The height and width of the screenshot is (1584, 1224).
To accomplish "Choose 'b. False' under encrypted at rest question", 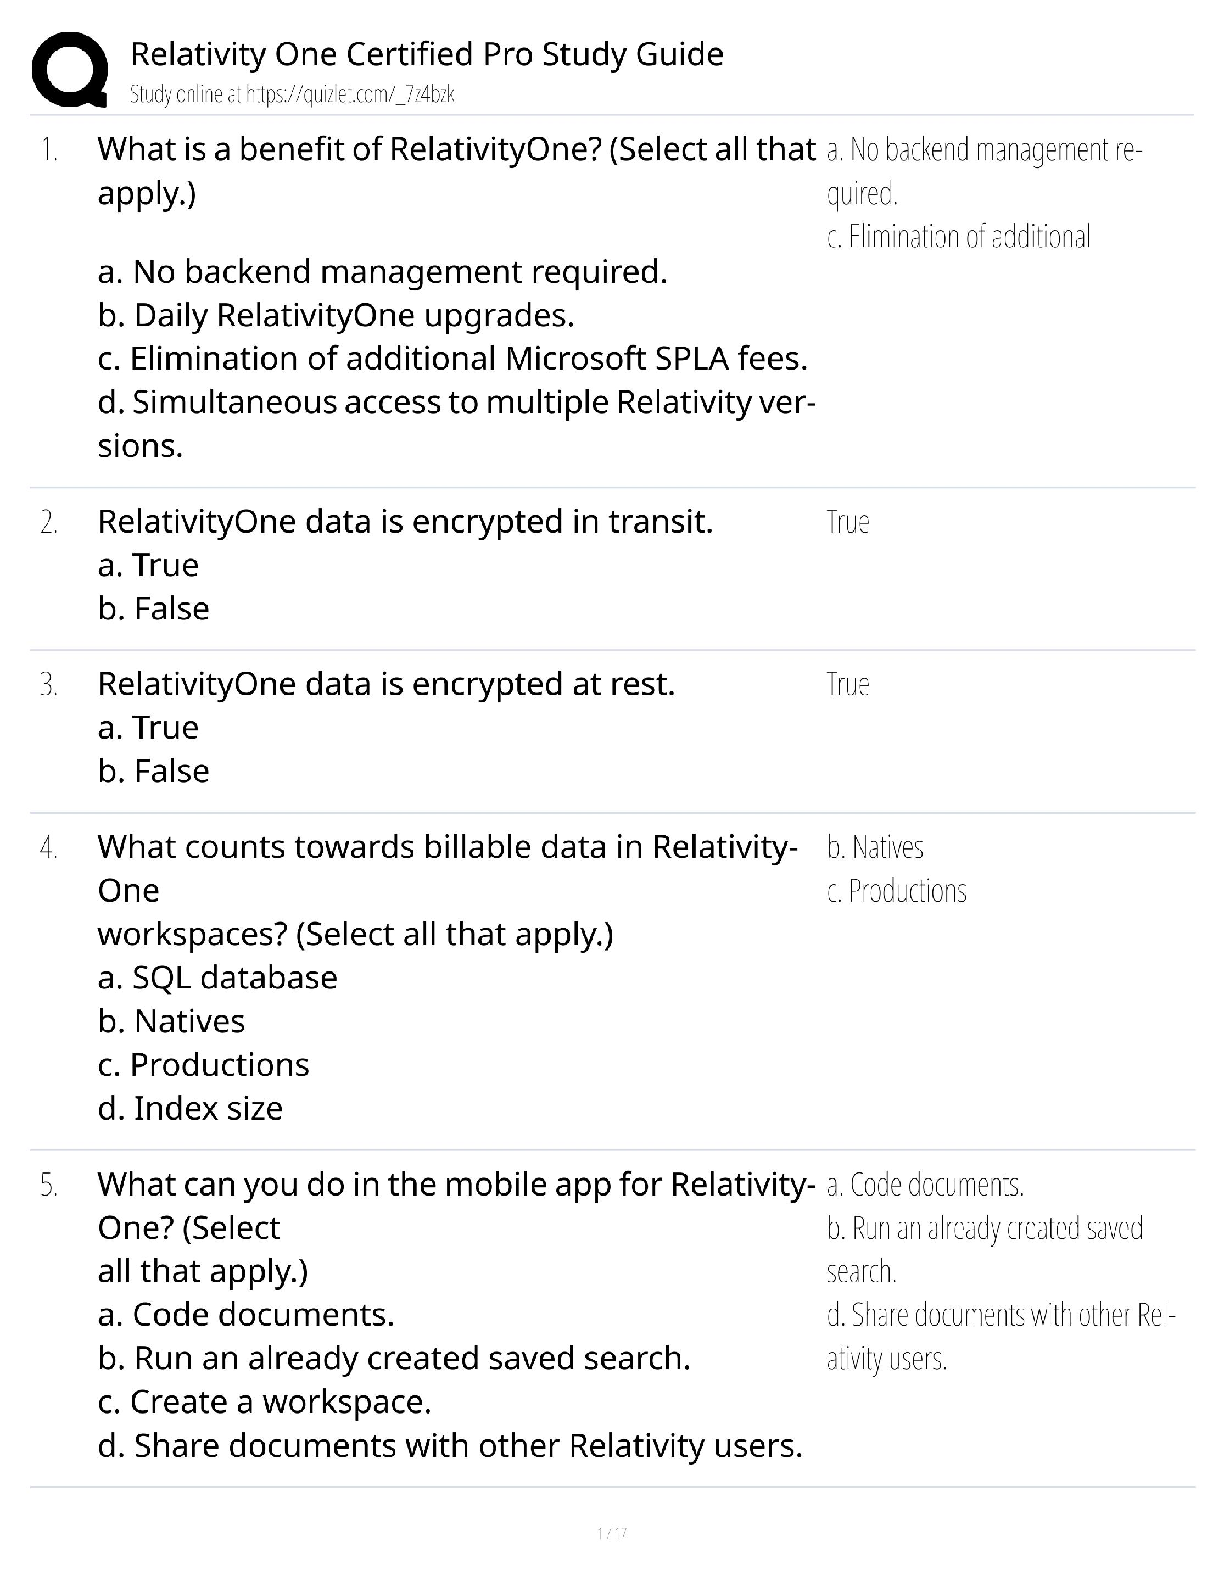I will (x=154, y=772).
